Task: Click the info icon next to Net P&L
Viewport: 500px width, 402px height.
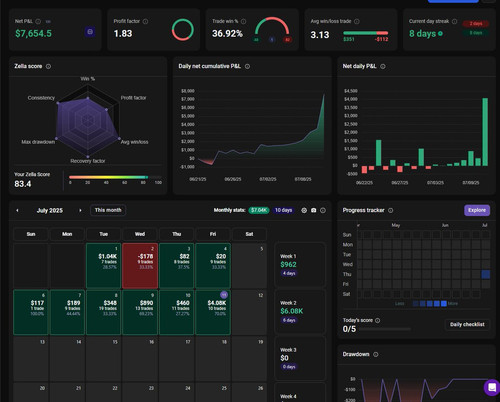Action: (x=38, y=21)
